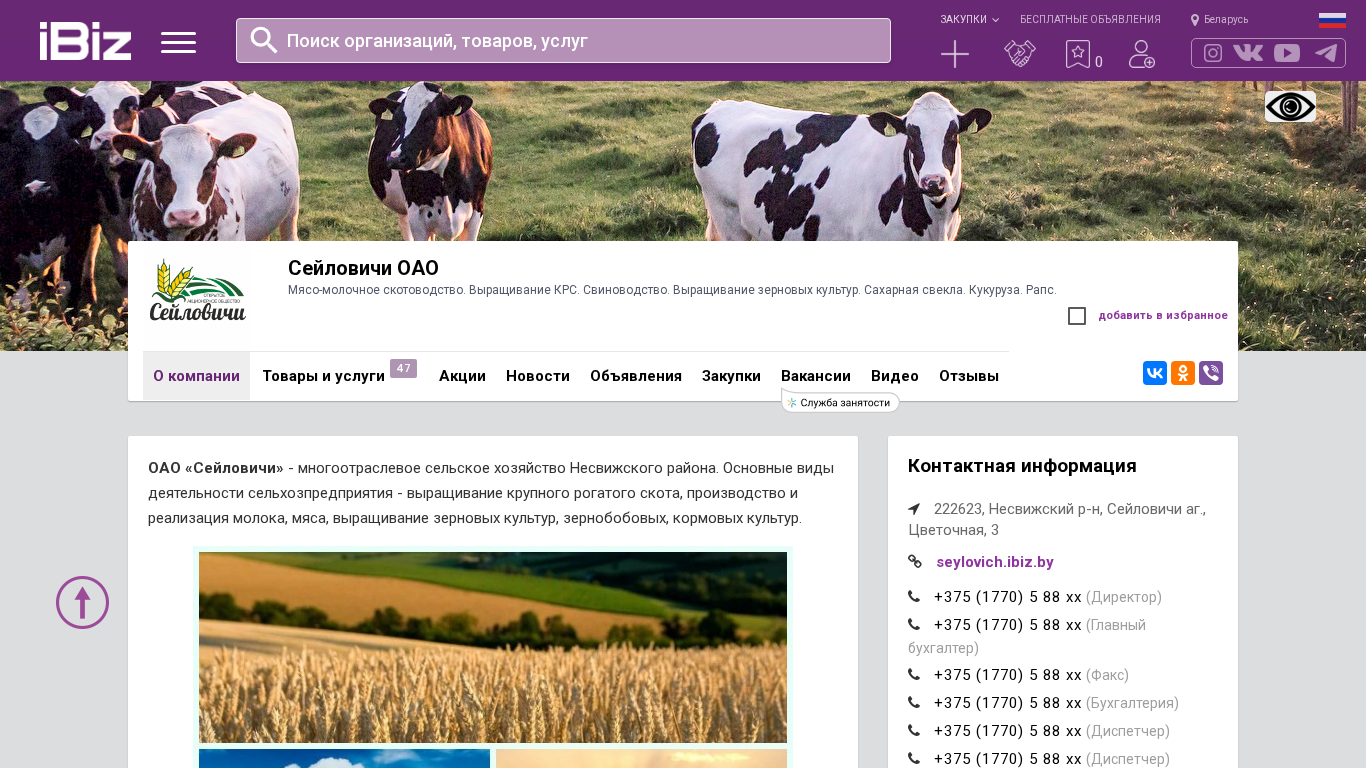Reveal the Директор phone number
The height and width of the screenshot is (768, 1366).
coord(1007,597)
